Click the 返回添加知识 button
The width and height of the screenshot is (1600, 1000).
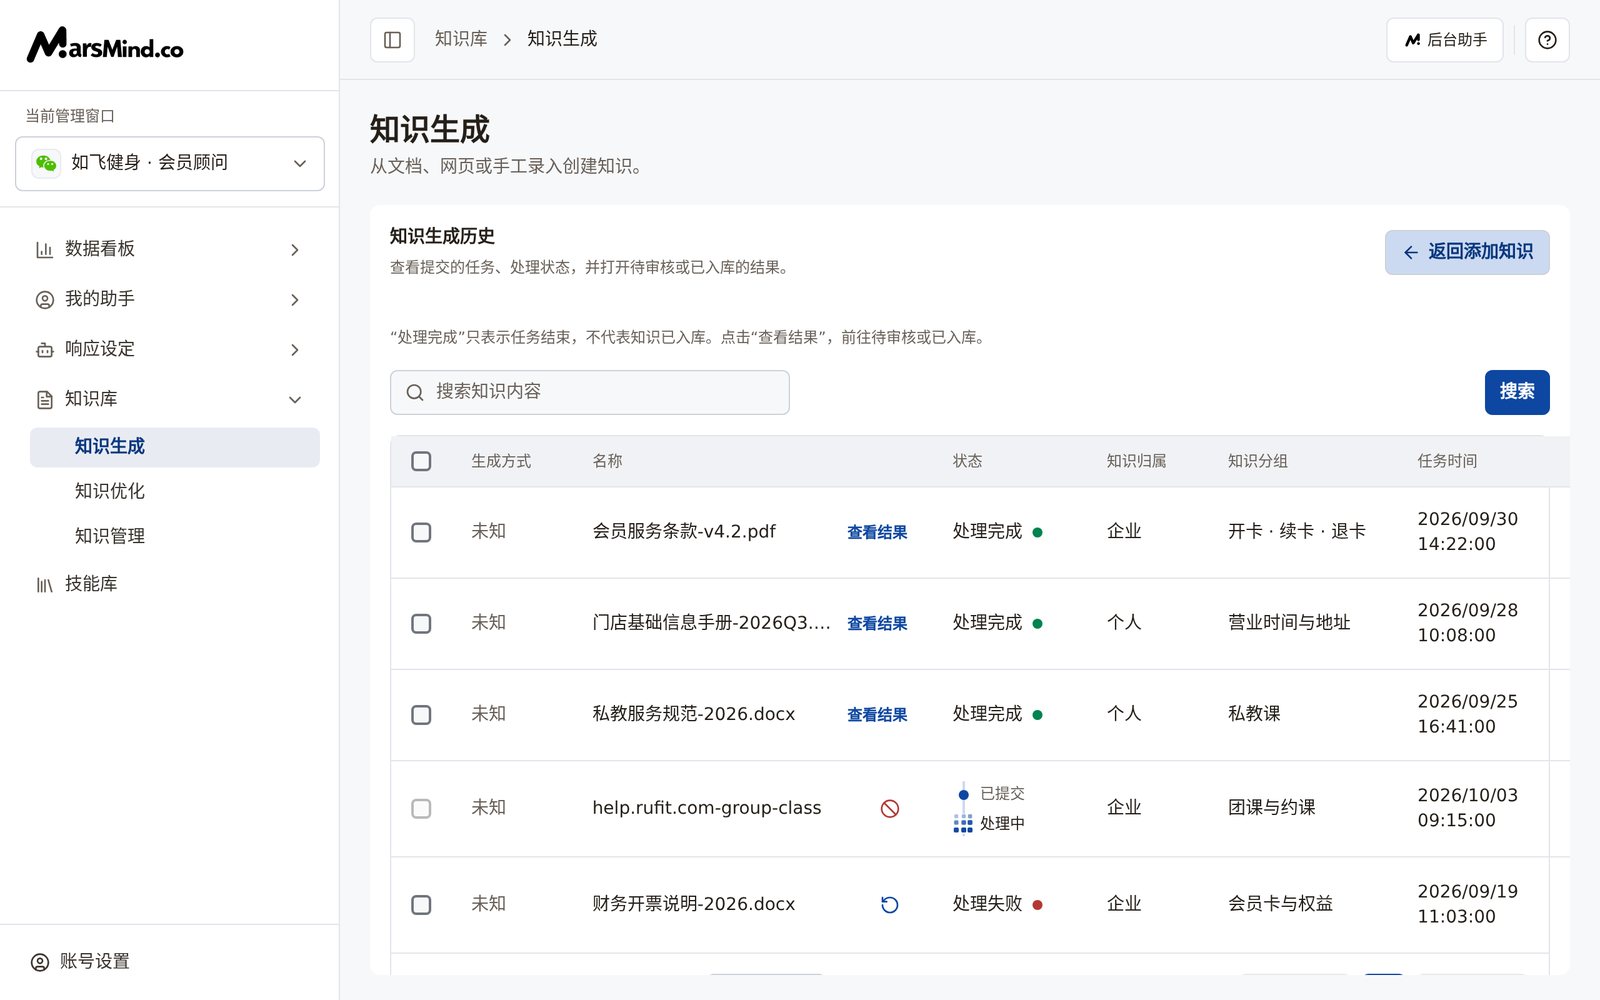[x=1467, y=252]
